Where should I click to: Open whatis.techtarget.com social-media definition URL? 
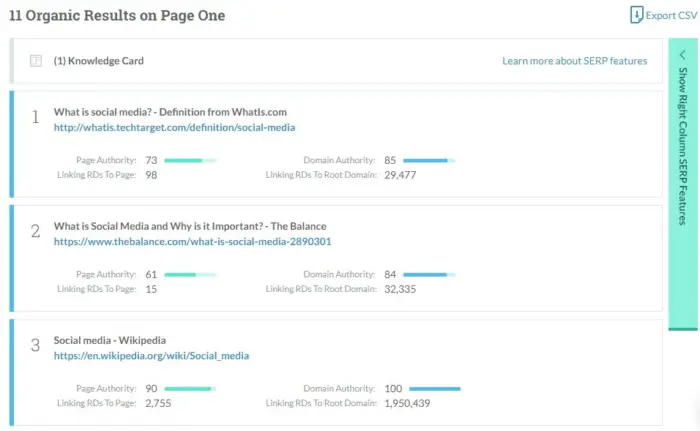click(x=175, y=127)
